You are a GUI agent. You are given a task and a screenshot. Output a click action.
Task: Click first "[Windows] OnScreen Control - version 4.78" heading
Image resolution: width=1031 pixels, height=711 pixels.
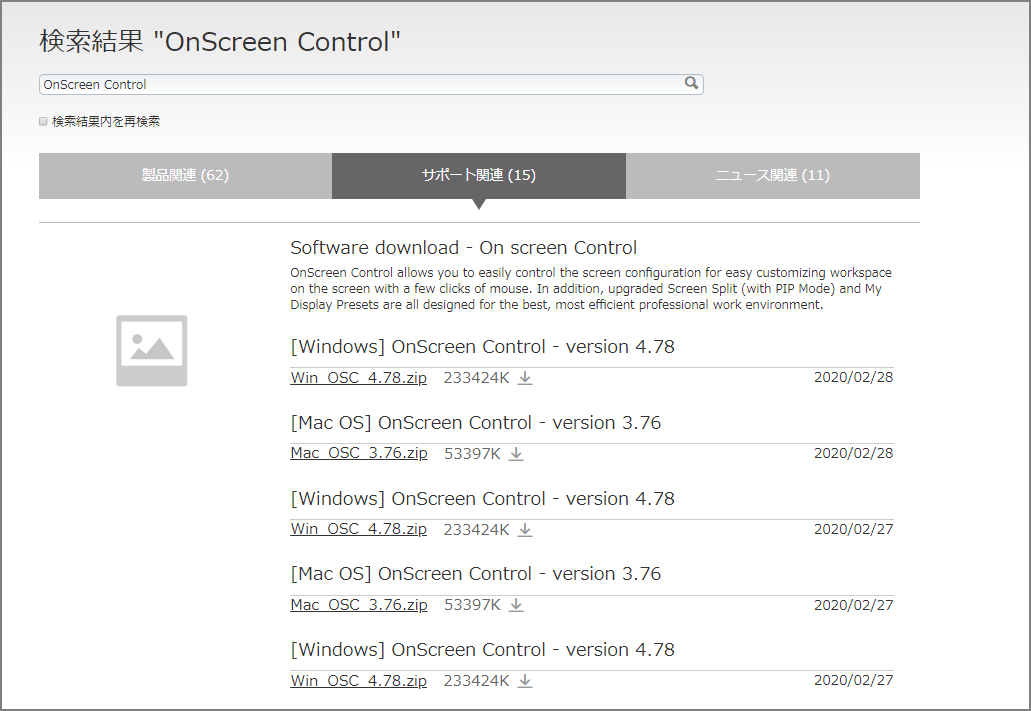click(x=482, y=348)
